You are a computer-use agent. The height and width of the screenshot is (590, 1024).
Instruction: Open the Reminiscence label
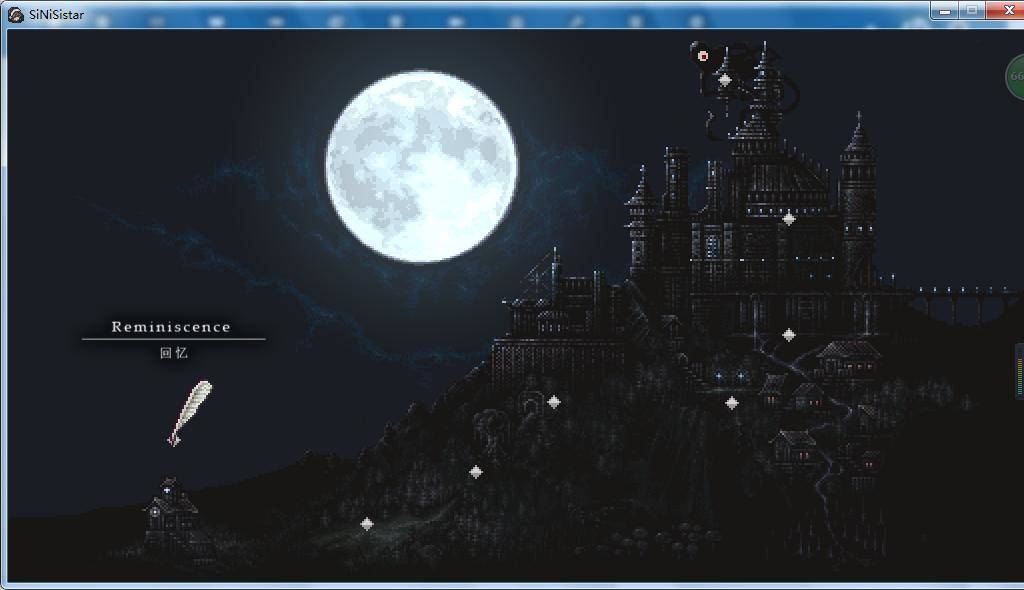171,327
